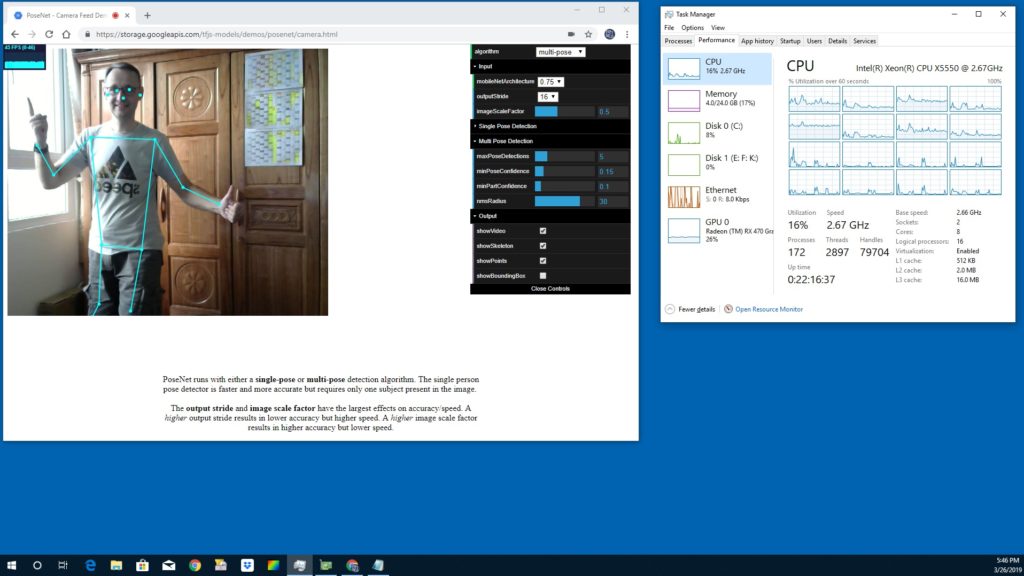Open the Resource Monitor link

click(x=768, y=309)
